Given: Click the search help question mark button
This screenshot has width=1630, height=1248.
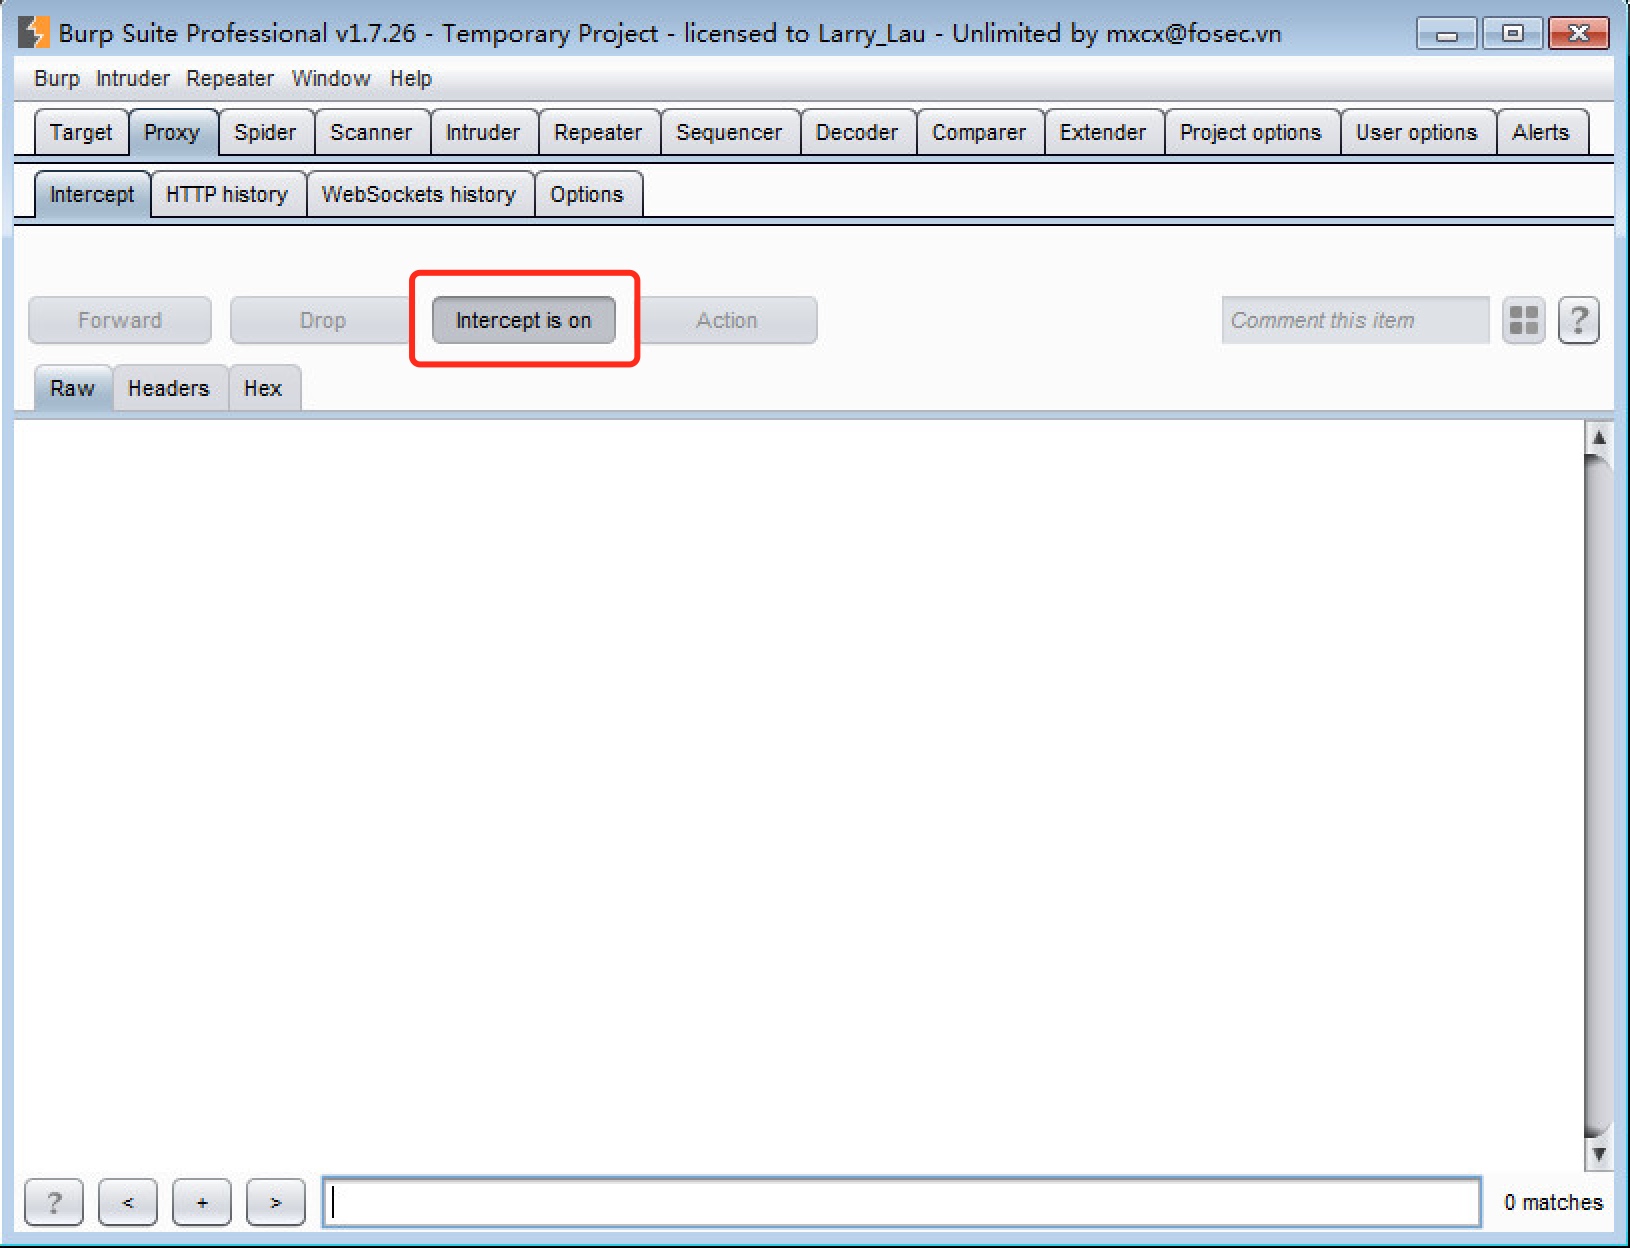Looking at the screenshot, I should 54,1202.
